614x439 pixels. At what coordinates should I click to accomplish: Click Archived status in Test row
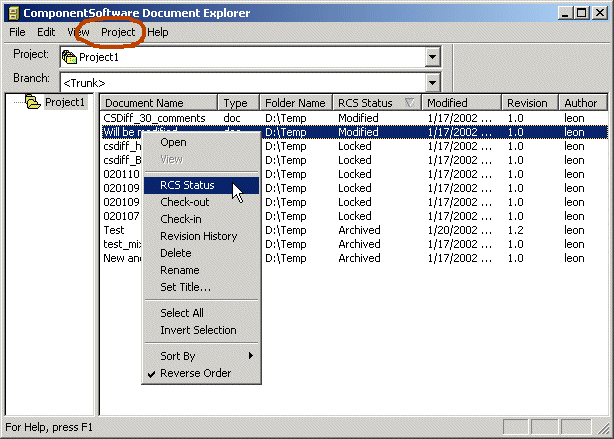[359, 230]
